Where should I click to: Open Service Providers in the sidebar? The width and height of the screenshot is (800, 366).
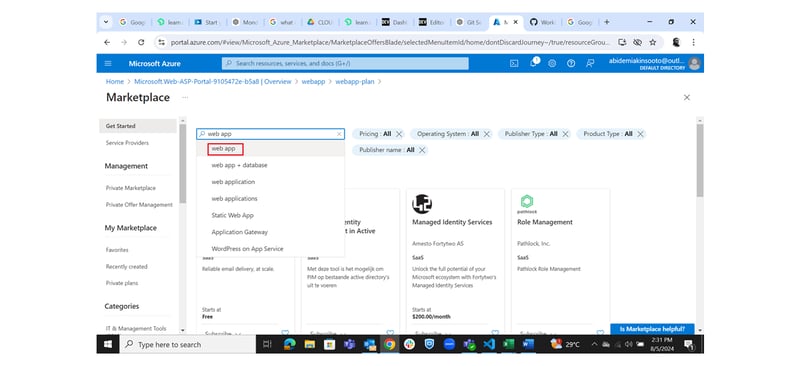coord(128,143)
